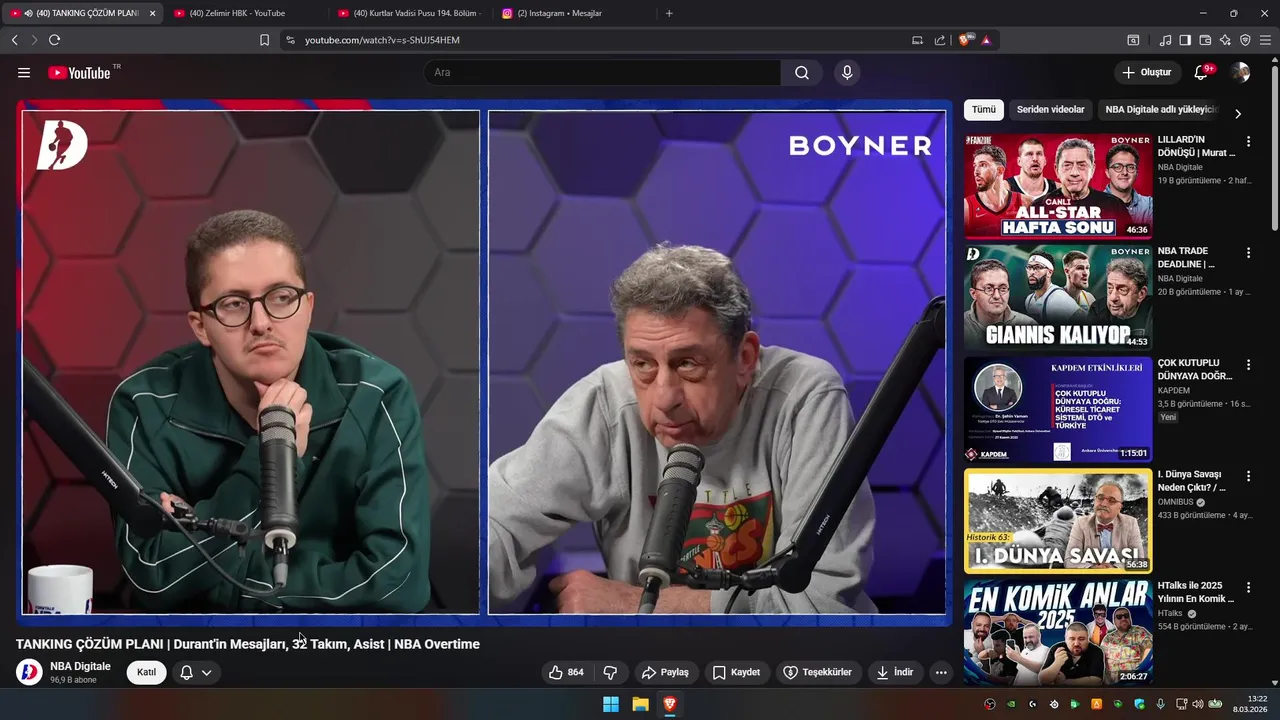Open options for HTalks 2025 video
The width and height of the screenshot is (1280, 720).
point(1248,588)
